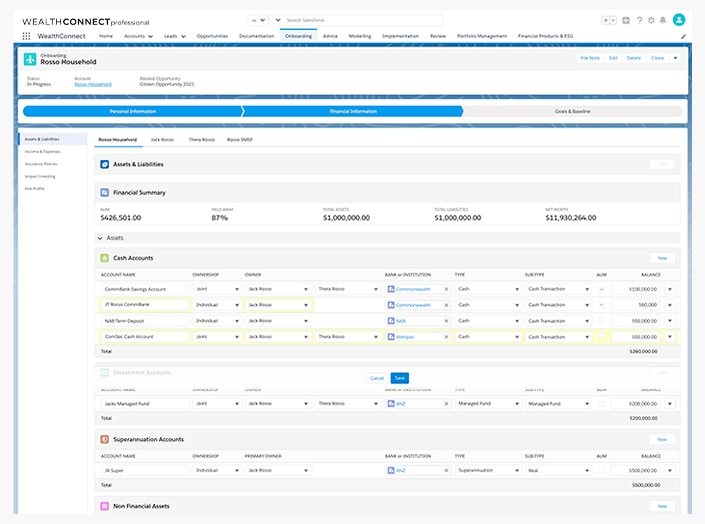The image size is (705, 524).
Task: Clear Commonwealth bank in CommBank Savings row
Action: point(446,289)
